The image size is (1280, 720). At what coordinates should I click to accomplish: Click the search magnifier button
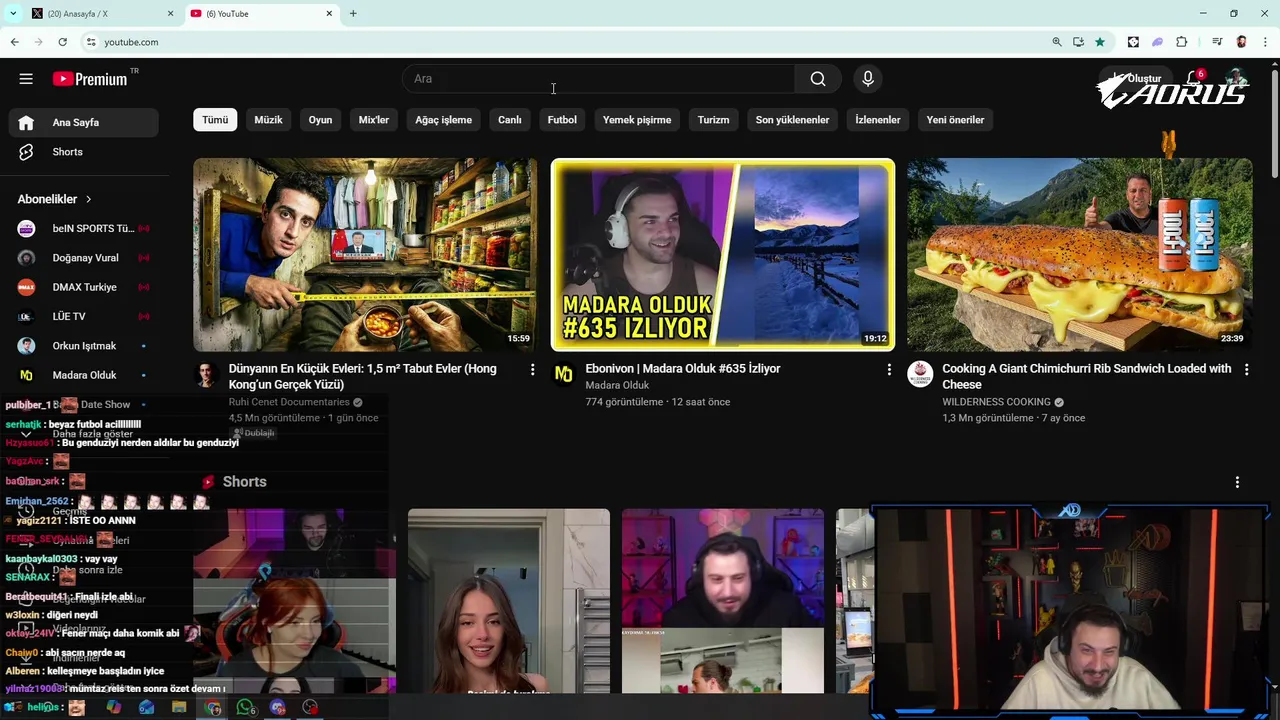818,79
